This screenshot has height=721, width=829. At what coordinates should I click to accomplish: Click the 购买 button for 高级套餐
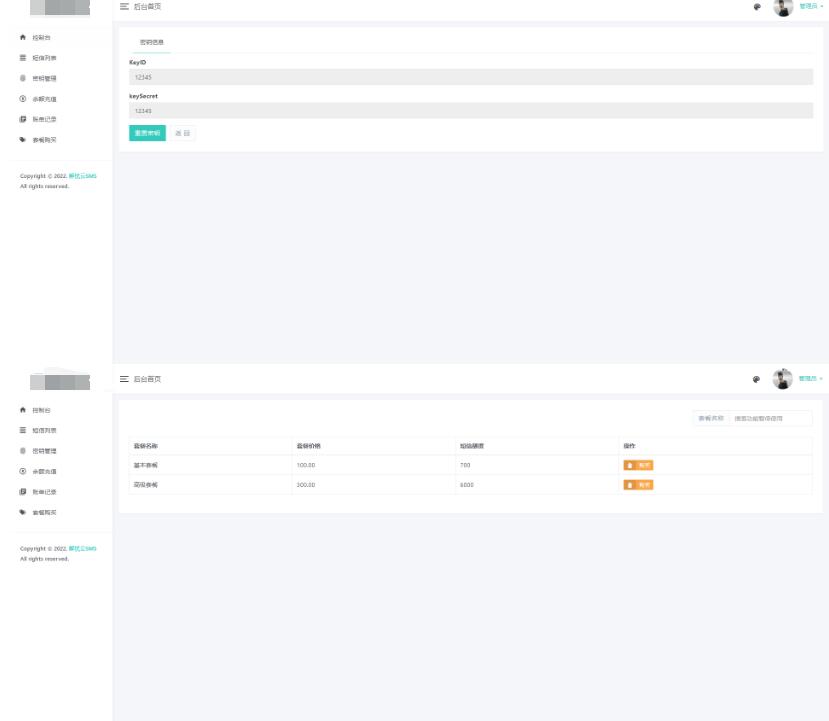click(638, 485)
